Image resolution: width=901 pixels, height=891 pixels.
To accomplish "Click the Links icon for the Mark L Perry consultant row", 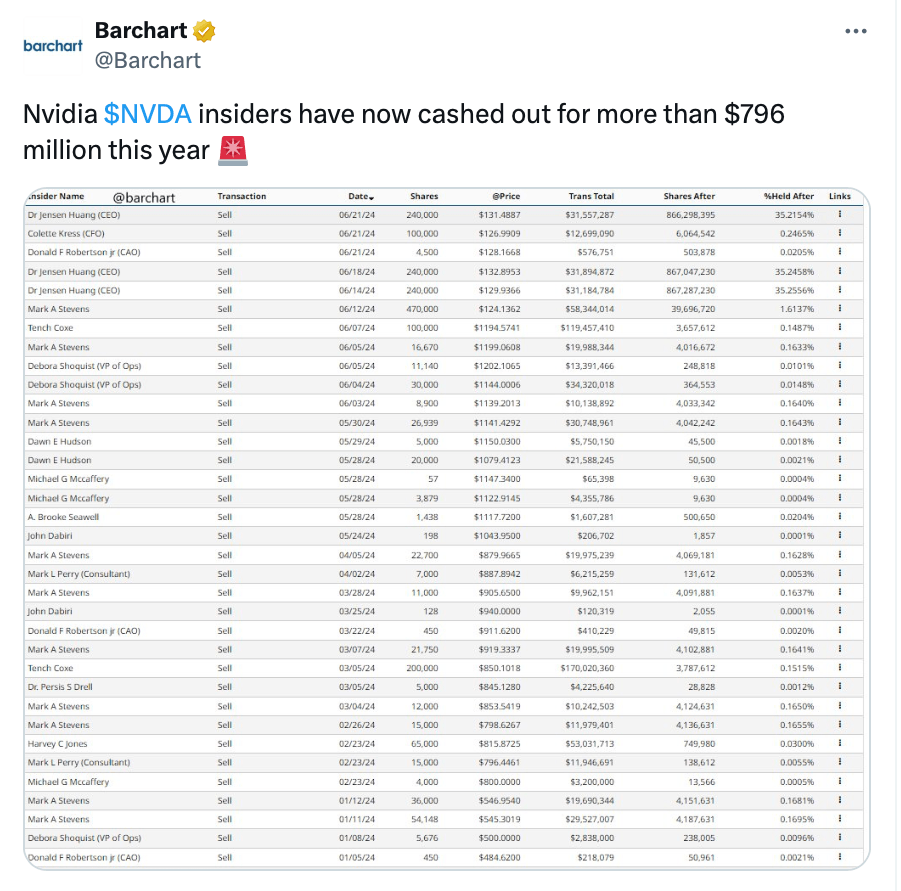I will coord(841,574).
